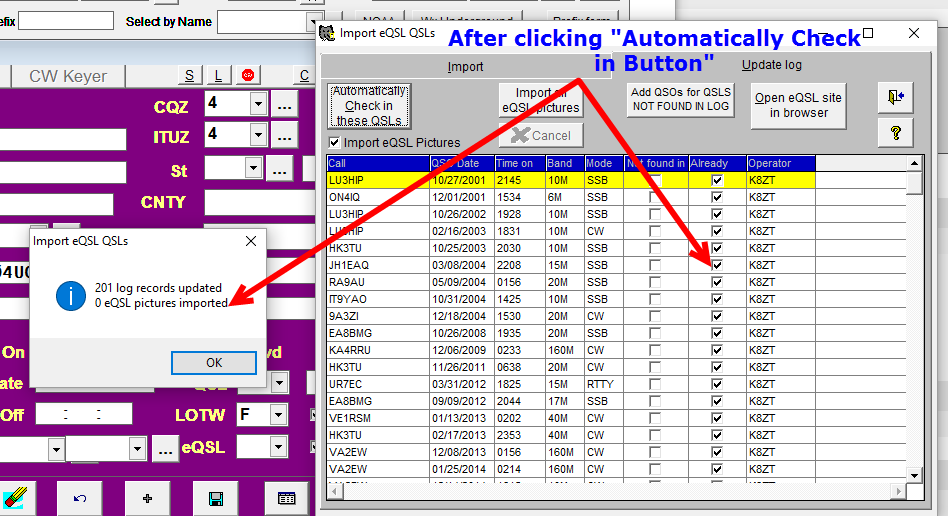Click the ellipsis button beside ITUZ

pos(284,134)
